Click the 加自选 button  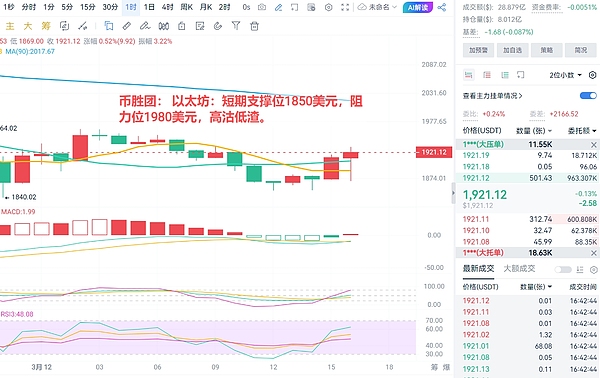pyautogui.click(x=512, y=50)
